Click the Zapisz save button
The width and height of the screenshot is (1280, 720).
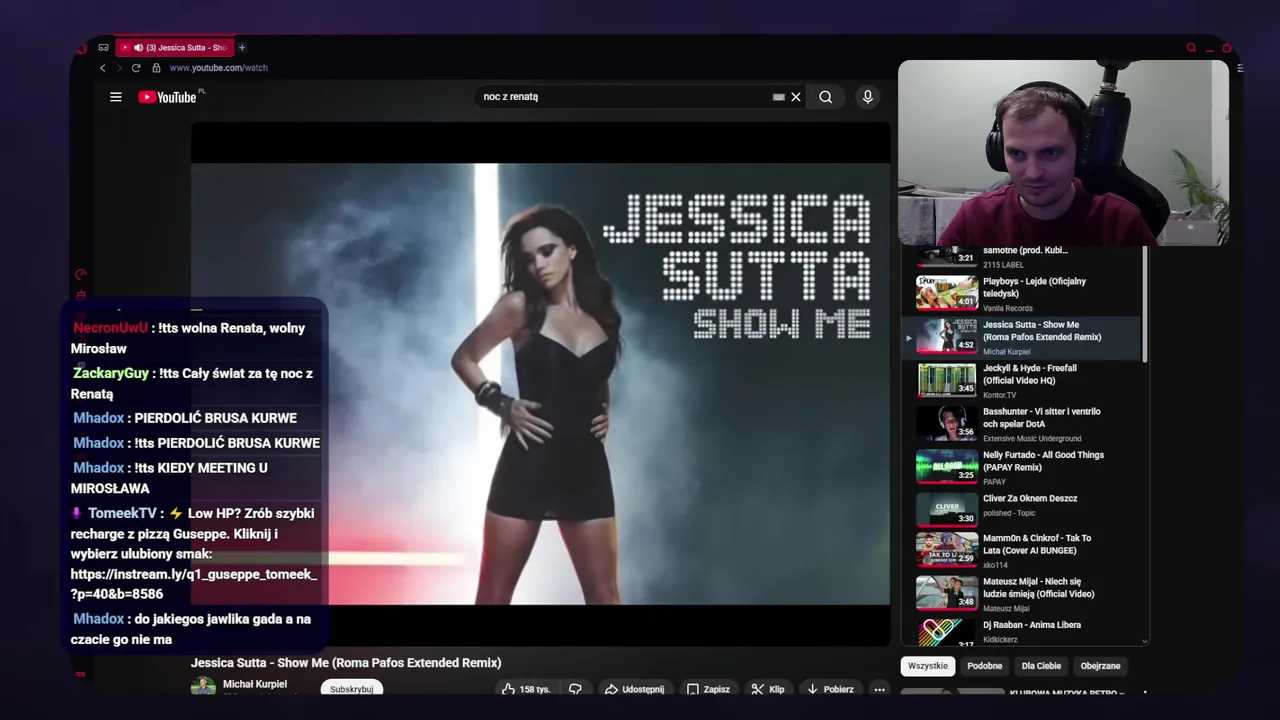click(708, 689)
